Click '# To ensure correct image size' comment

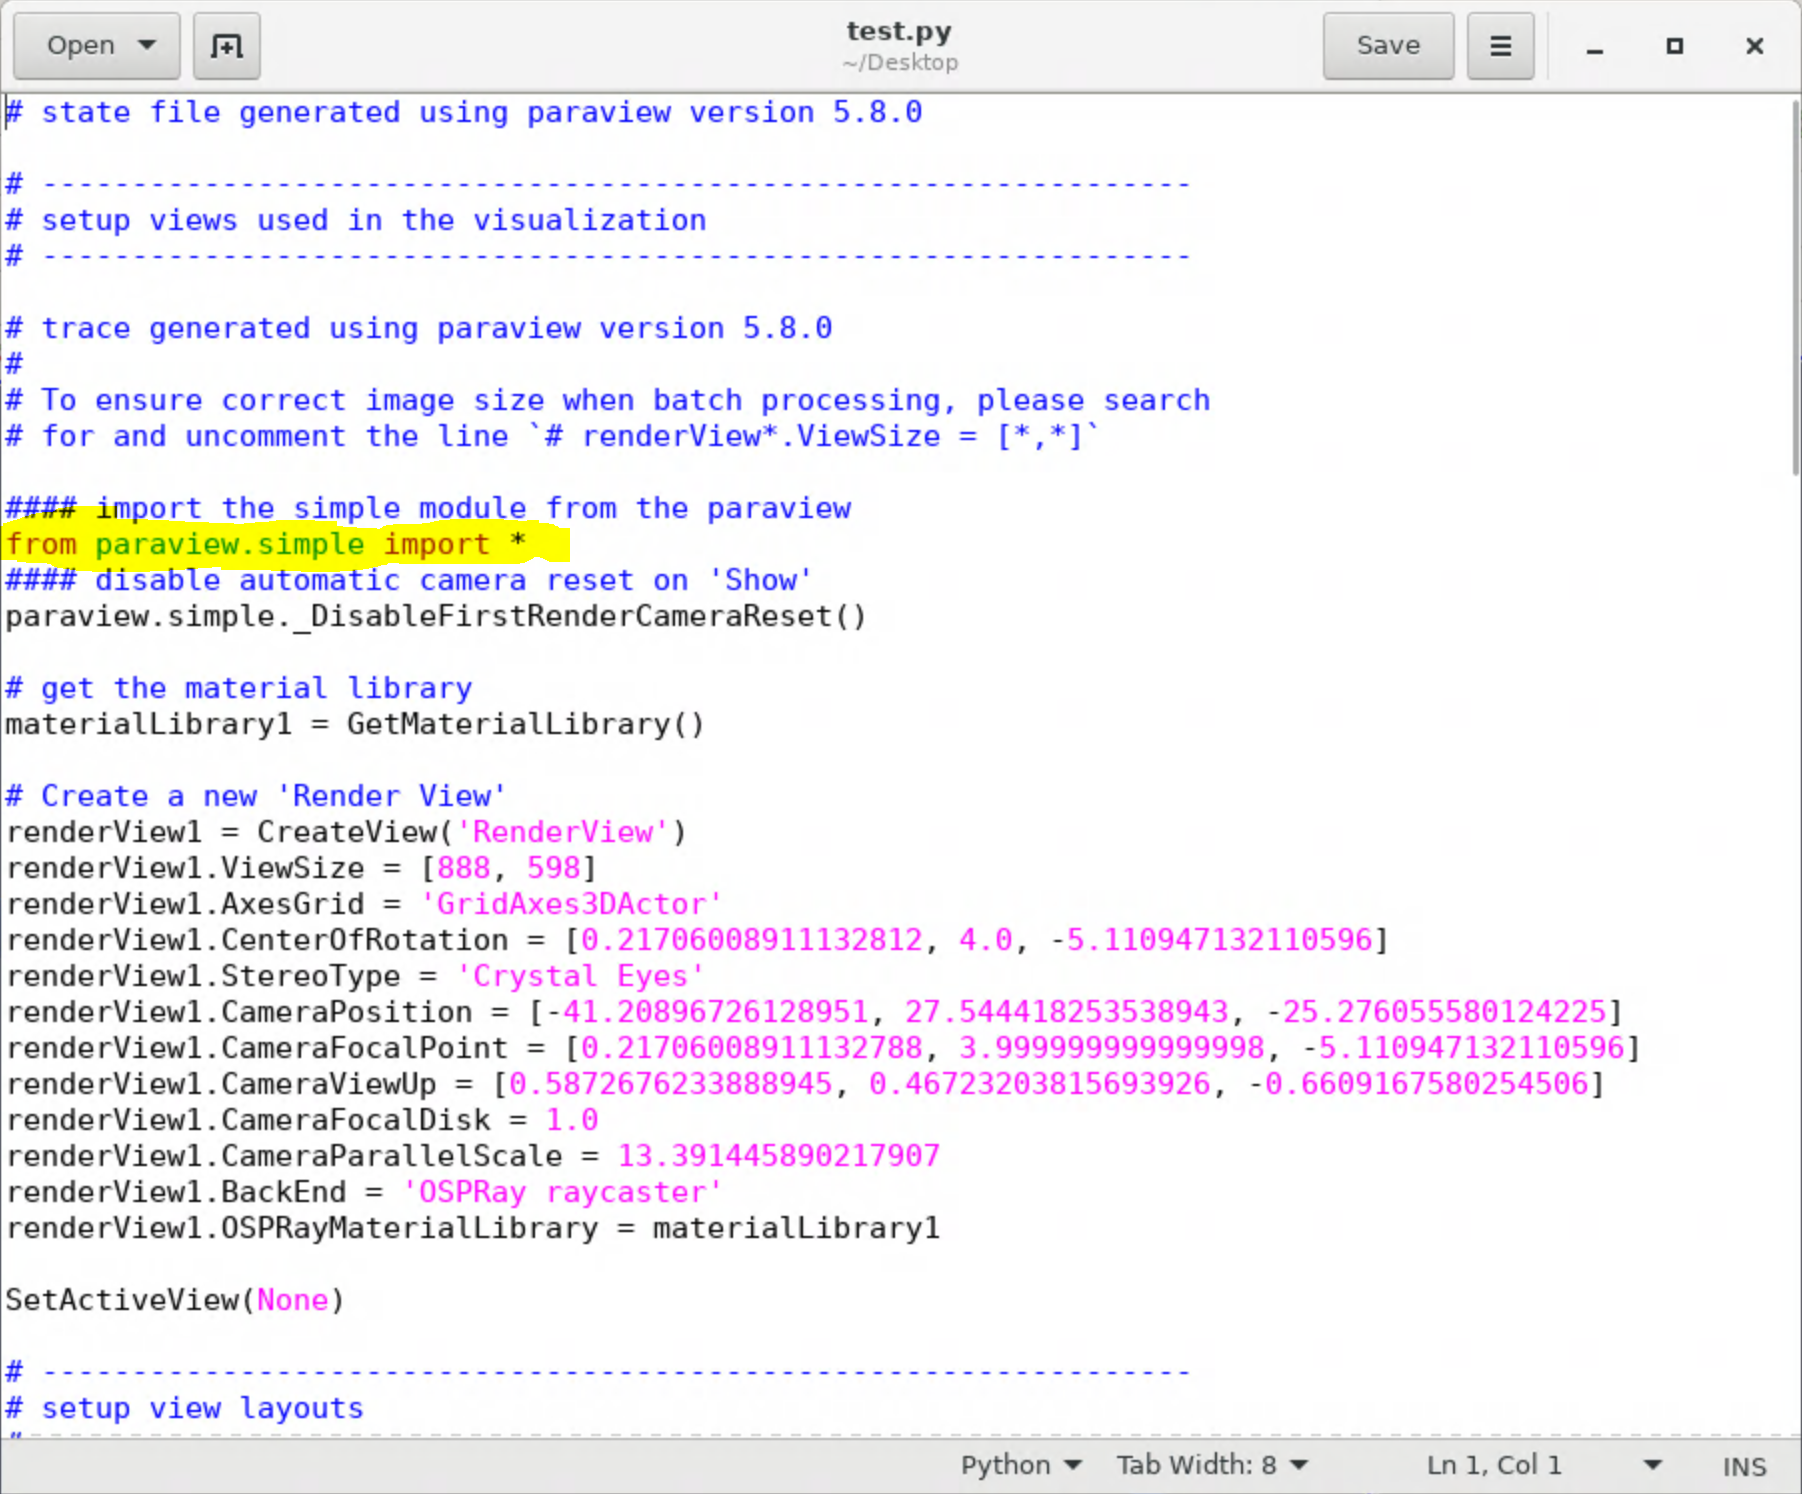pyautogui.click(x=608, y=400)
